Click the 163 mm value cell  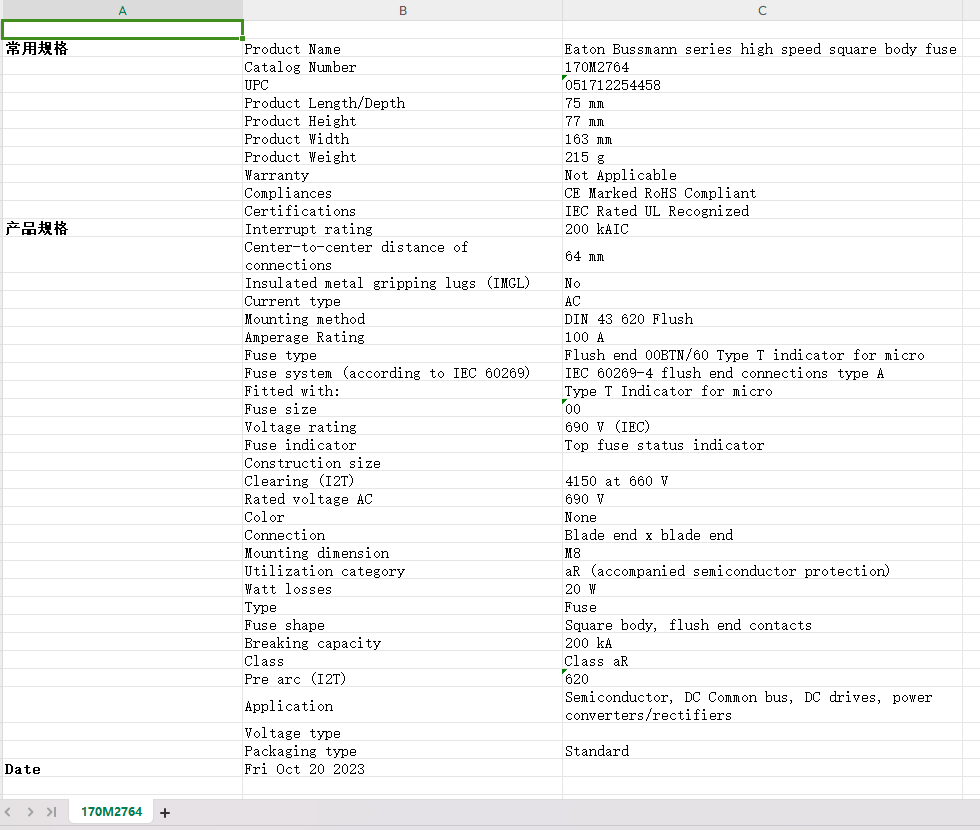tap(762, 139)
